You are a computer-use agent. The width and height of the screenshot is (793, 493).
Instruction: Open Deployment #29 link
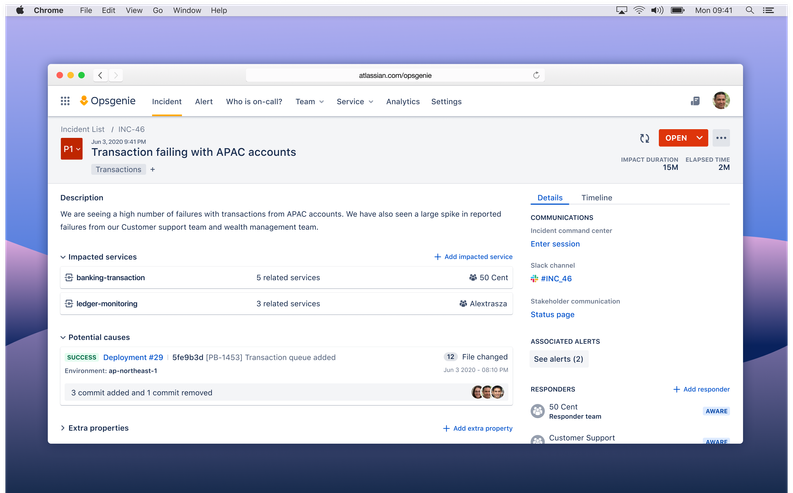point(133,357)
